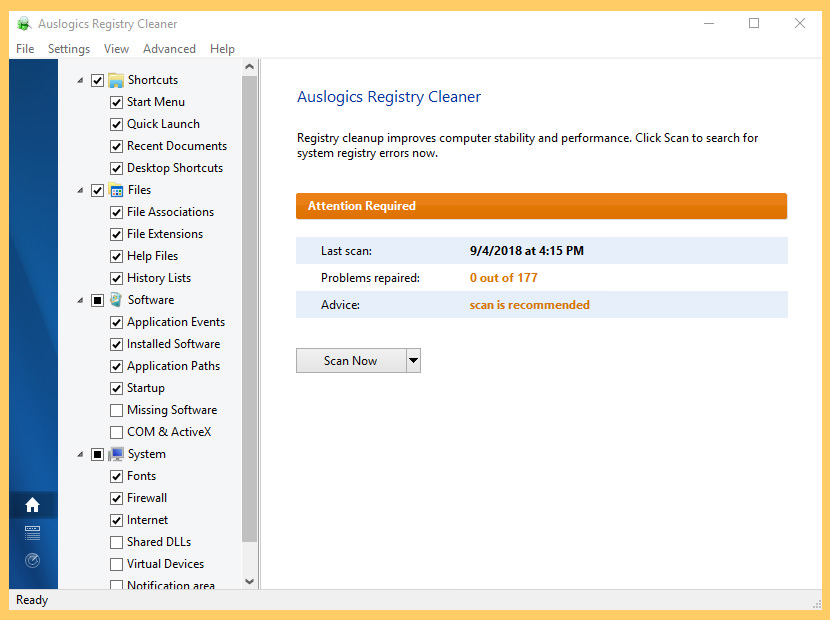
Task: Select the Files category icon
Action: click(x=116, y=190)
